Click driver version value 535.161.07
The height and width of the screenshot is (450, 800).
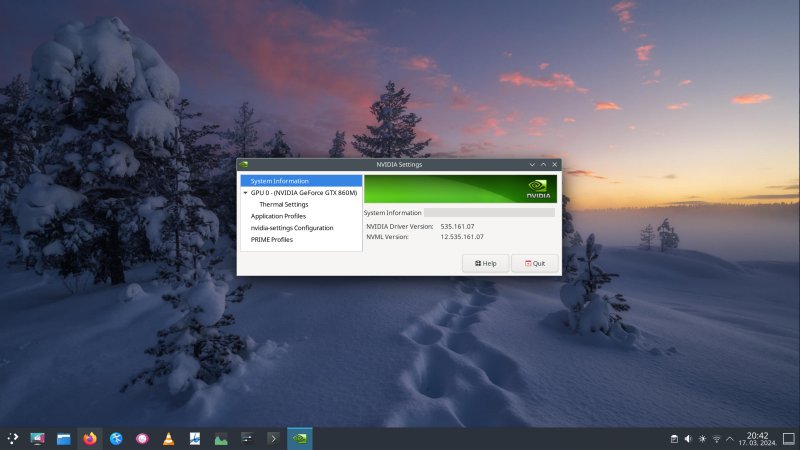coord(457,227)
